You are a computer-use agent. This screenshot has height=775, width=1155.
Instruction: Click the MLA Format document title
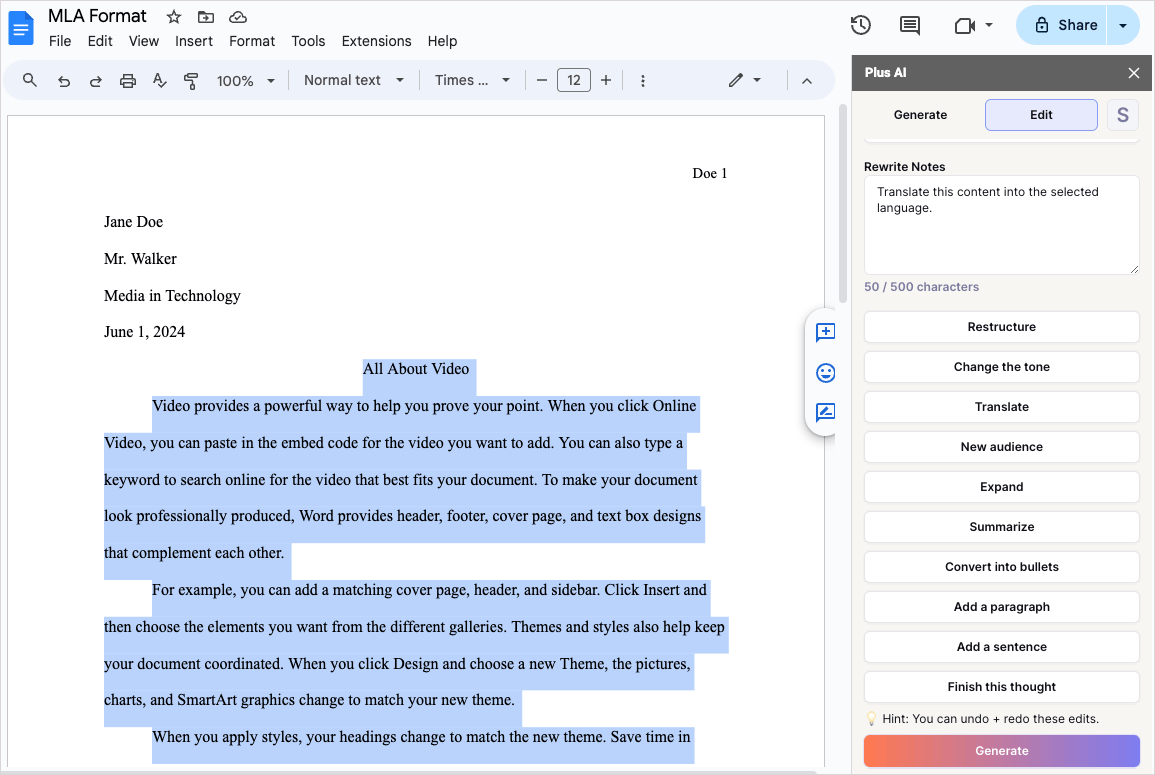click(97, 16)
